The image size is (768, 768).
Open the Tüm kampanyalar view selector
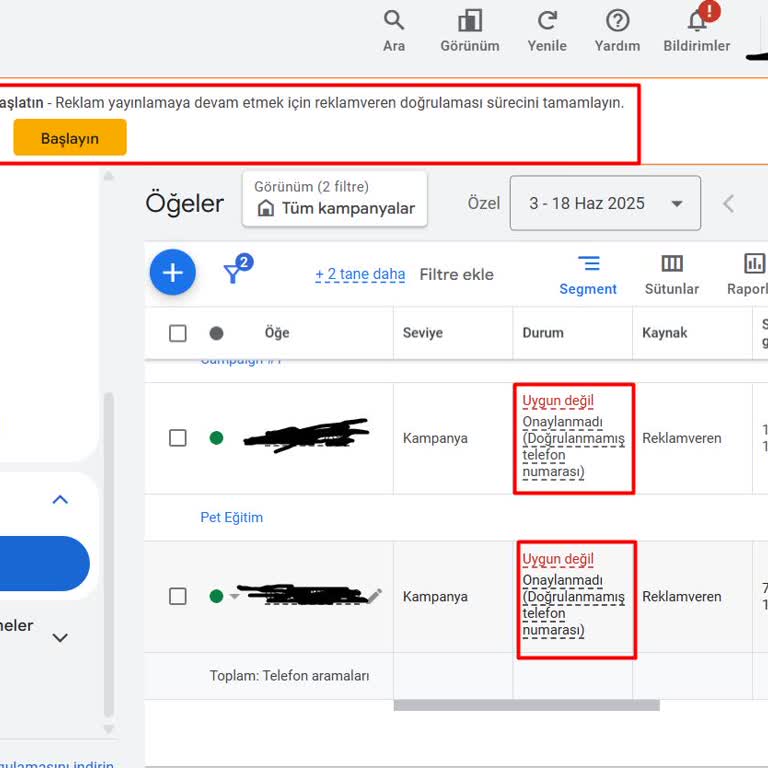pos(335,199)
